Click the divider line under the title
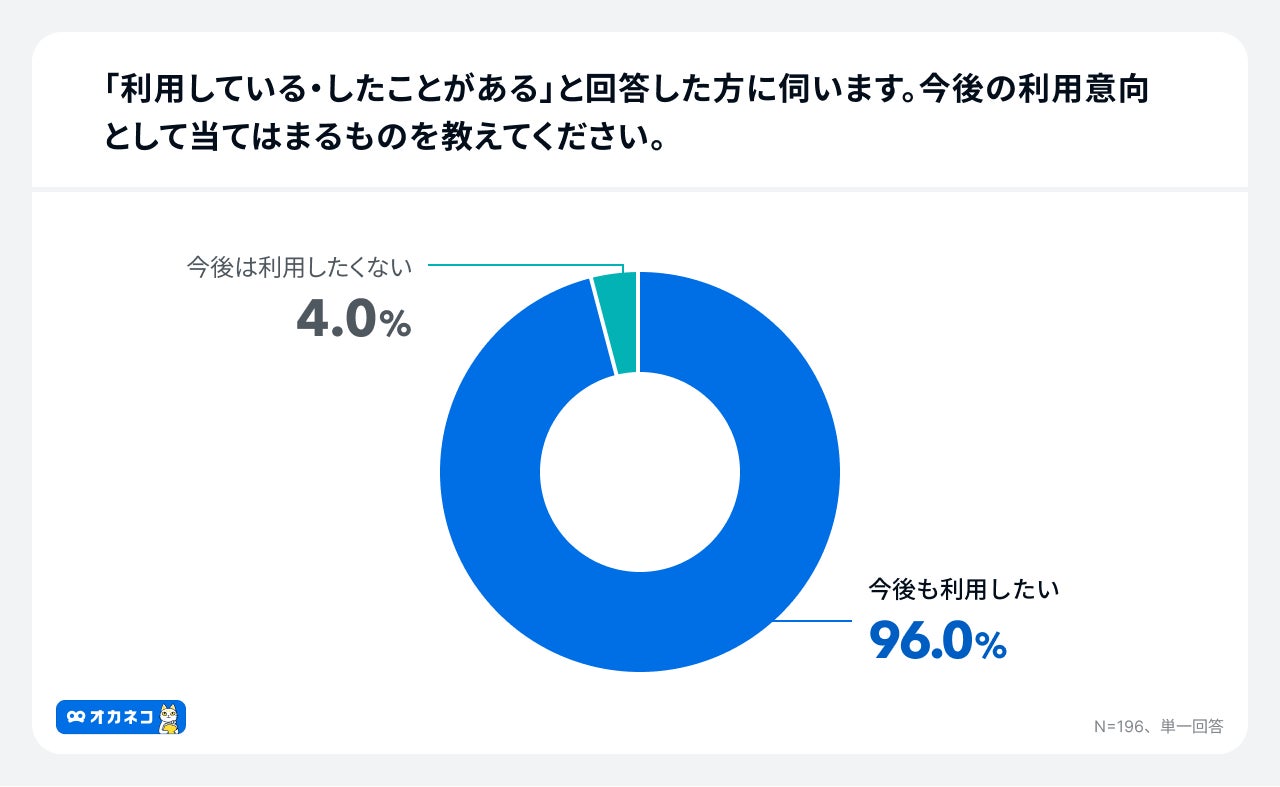The image size is (1280, 787). (640, 188)
